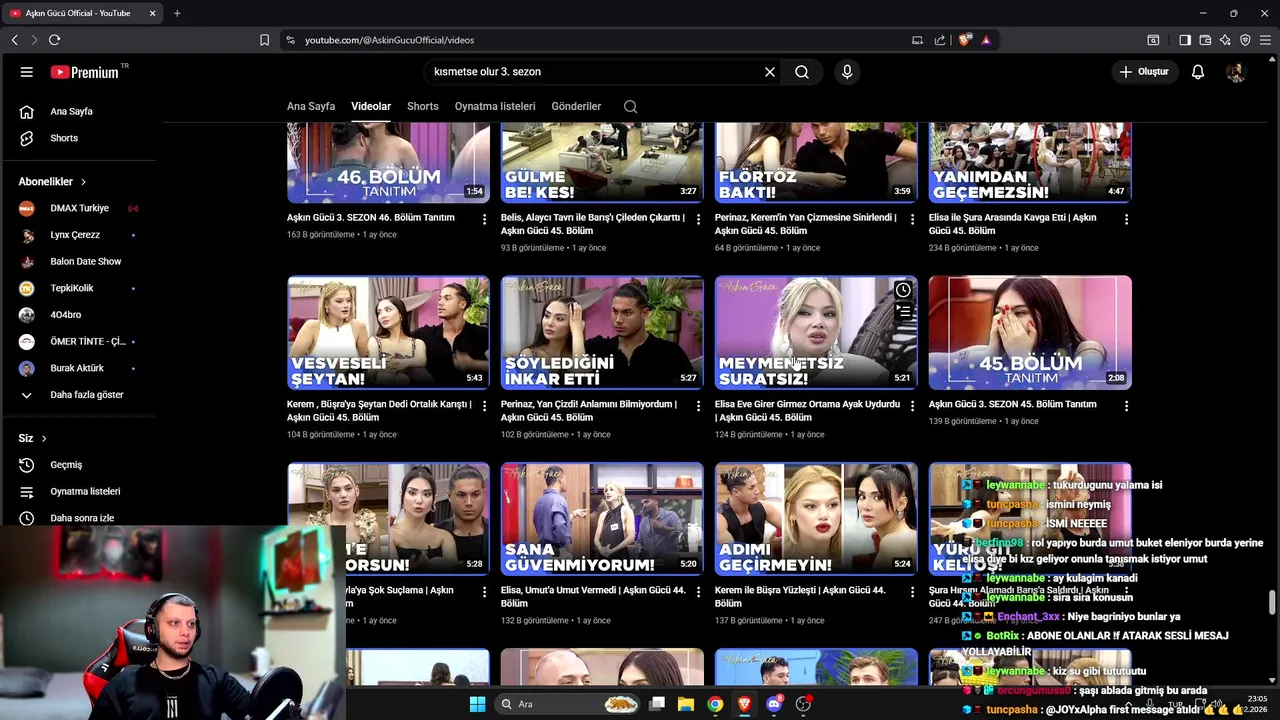Image resolution: width=1280 pixels, height=720 pixels.
Task: Reload the page
Action: (55, 40)
